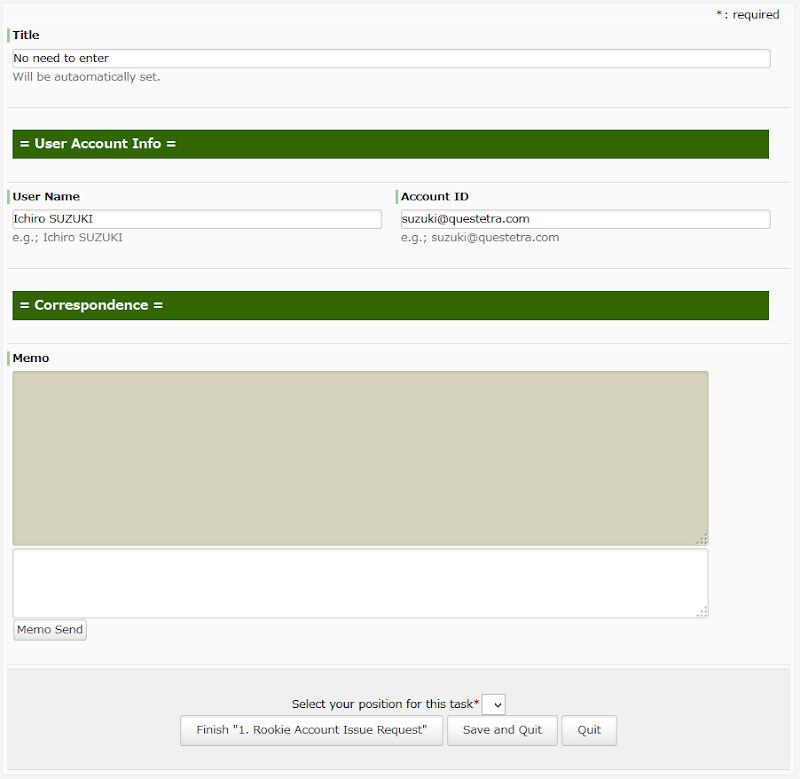Click the Account ID field with suzuki@questetra.com
The image size is (800, 779).
point(585,218)
